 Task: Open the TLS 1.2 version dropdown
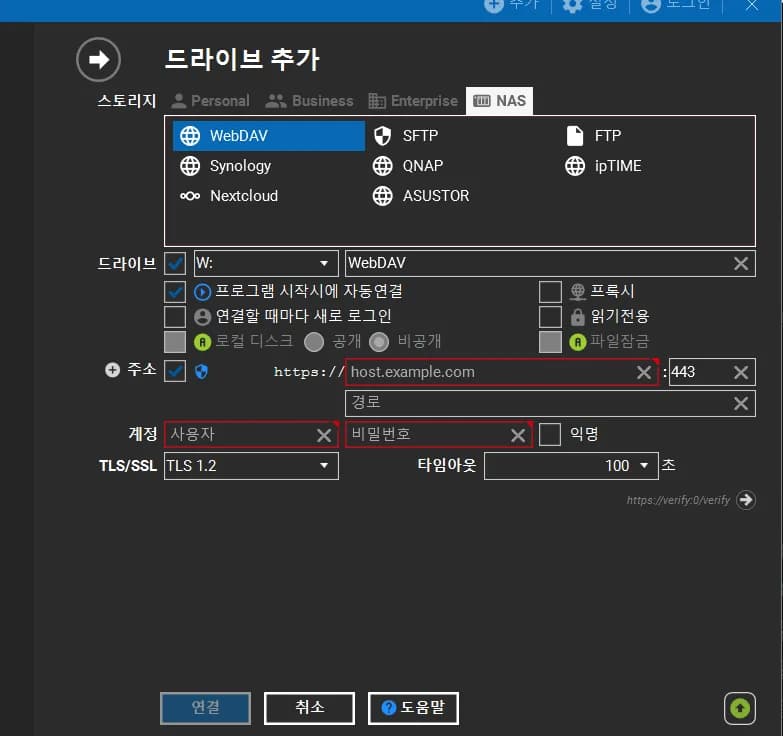pos(251,466)
